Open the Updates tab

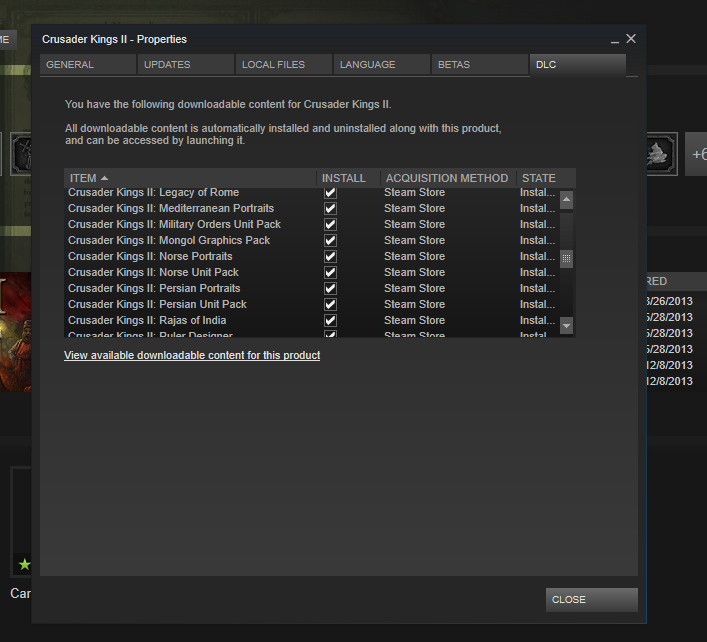point(185,65)
